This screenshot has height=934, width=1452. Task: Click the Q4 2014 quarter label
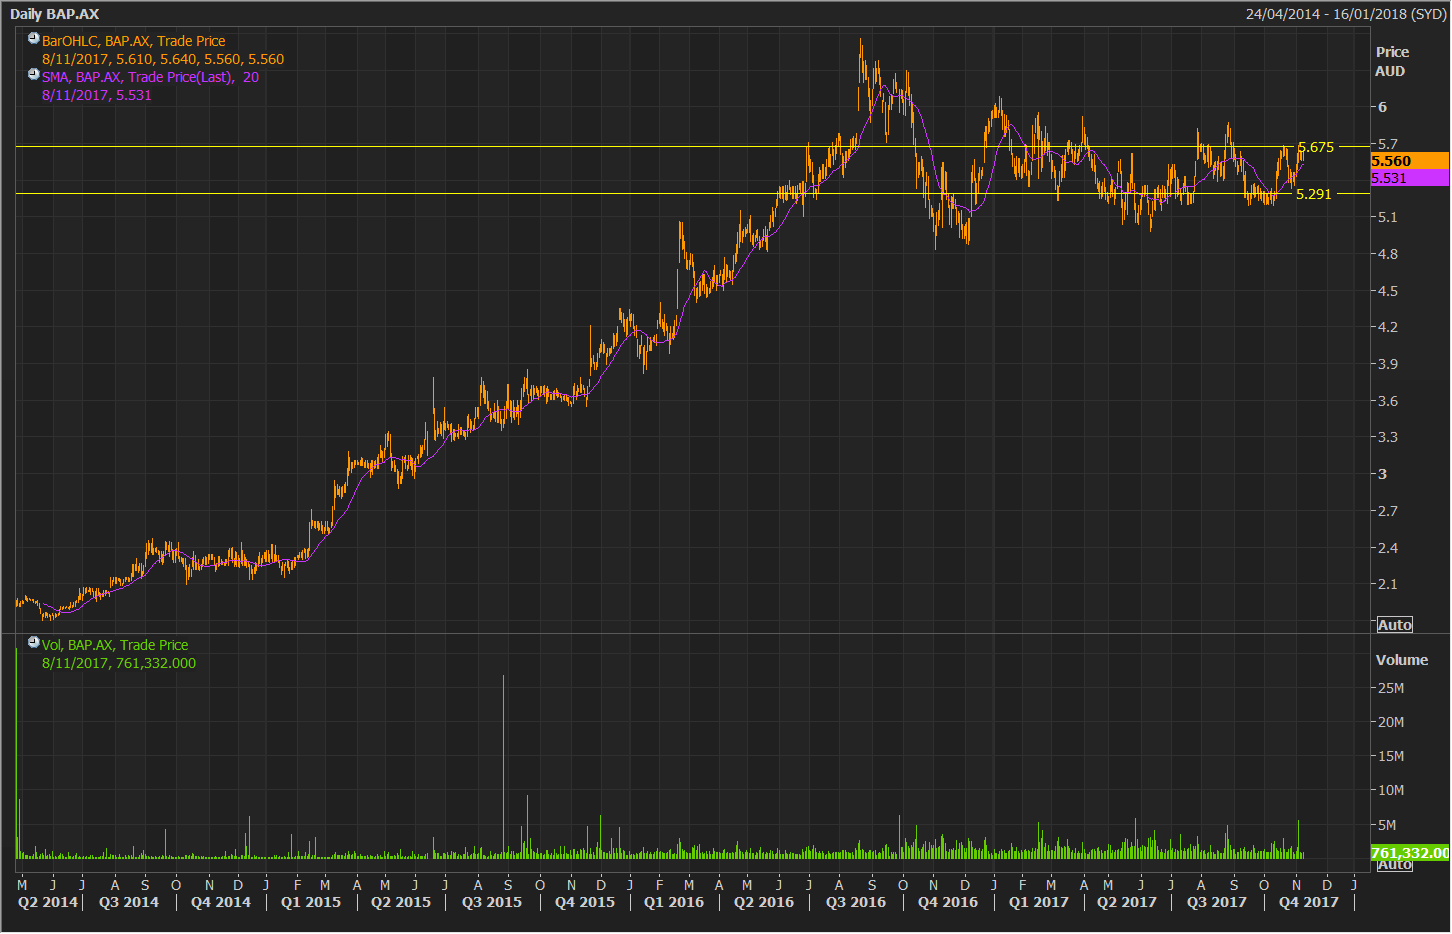pyautogui.click(x=221, y=902)
